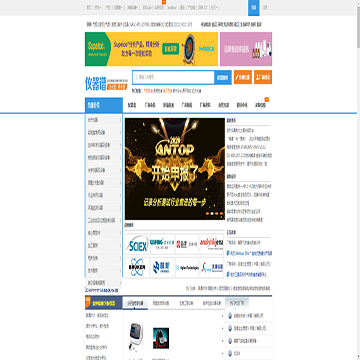Expand the last left sidebar category
The width and height of the screenshot is (360, 360).
click(104, 283)
